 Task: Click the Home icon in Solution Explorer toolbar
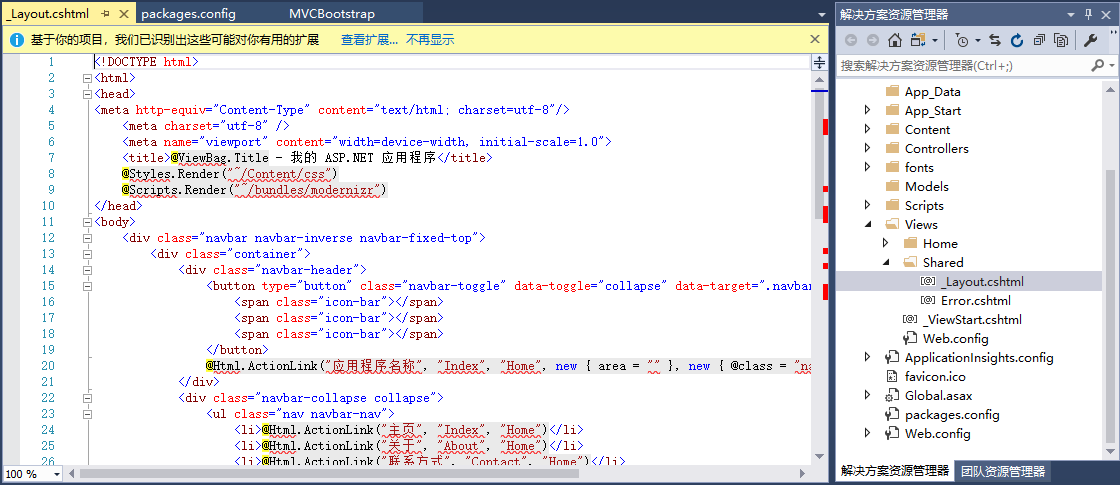click(x=895, y=40)
